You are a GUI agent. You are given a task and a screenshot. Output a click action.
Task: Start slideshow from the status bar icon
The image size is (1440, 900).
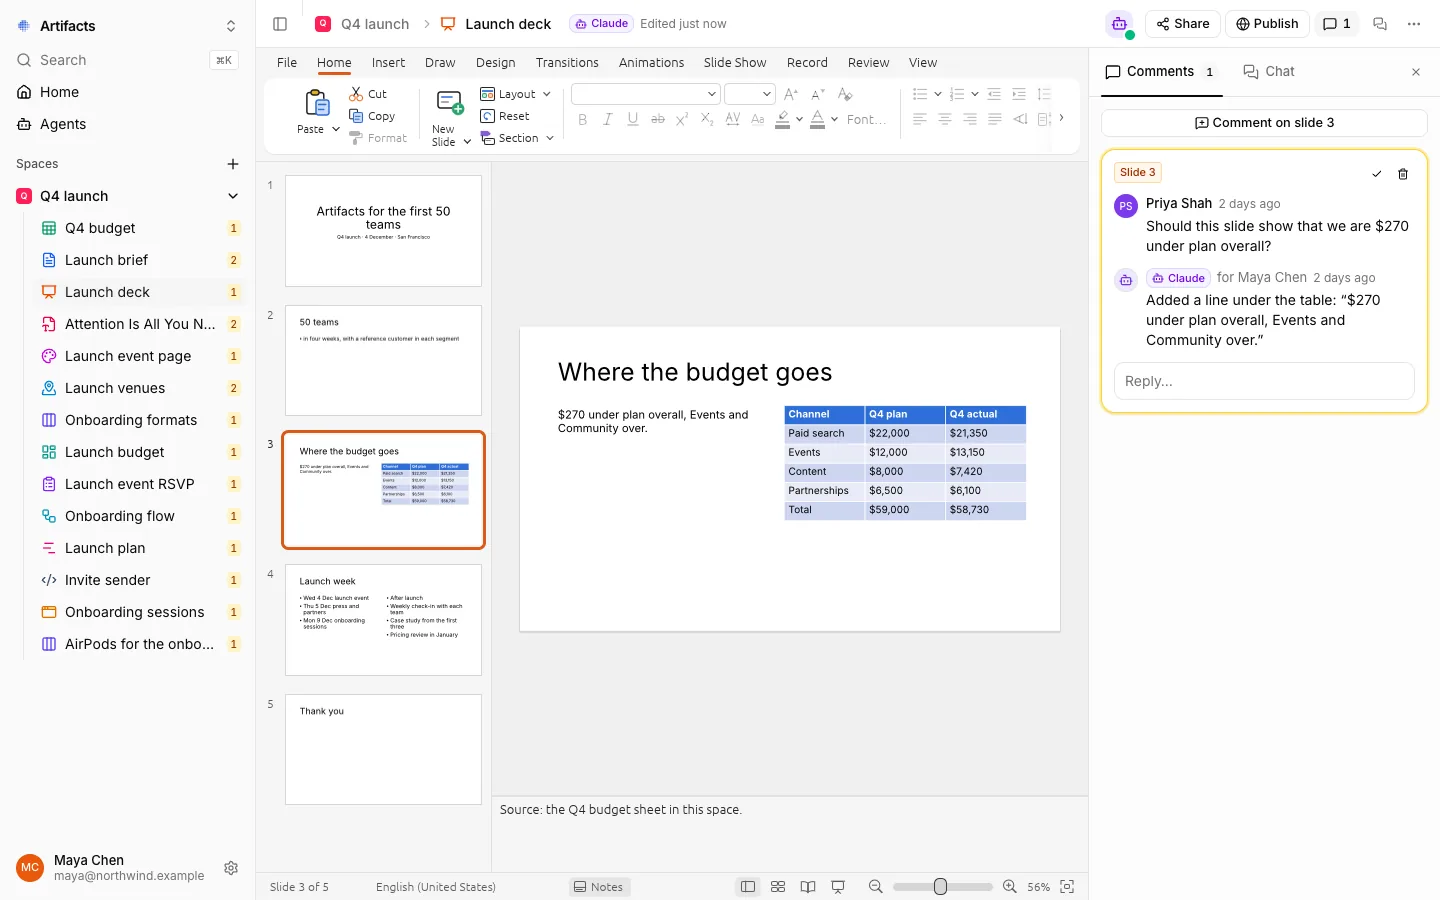tap(838, 887)
